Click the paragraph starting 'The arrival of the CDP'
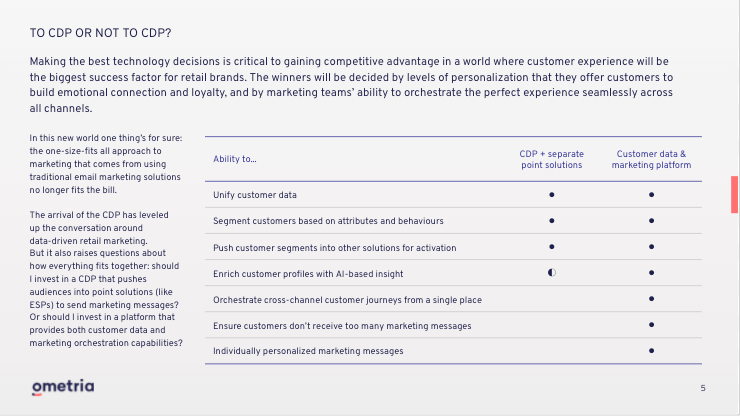This screenshot has height=416, width=740. pyautogui.click(x=106, y=279)
